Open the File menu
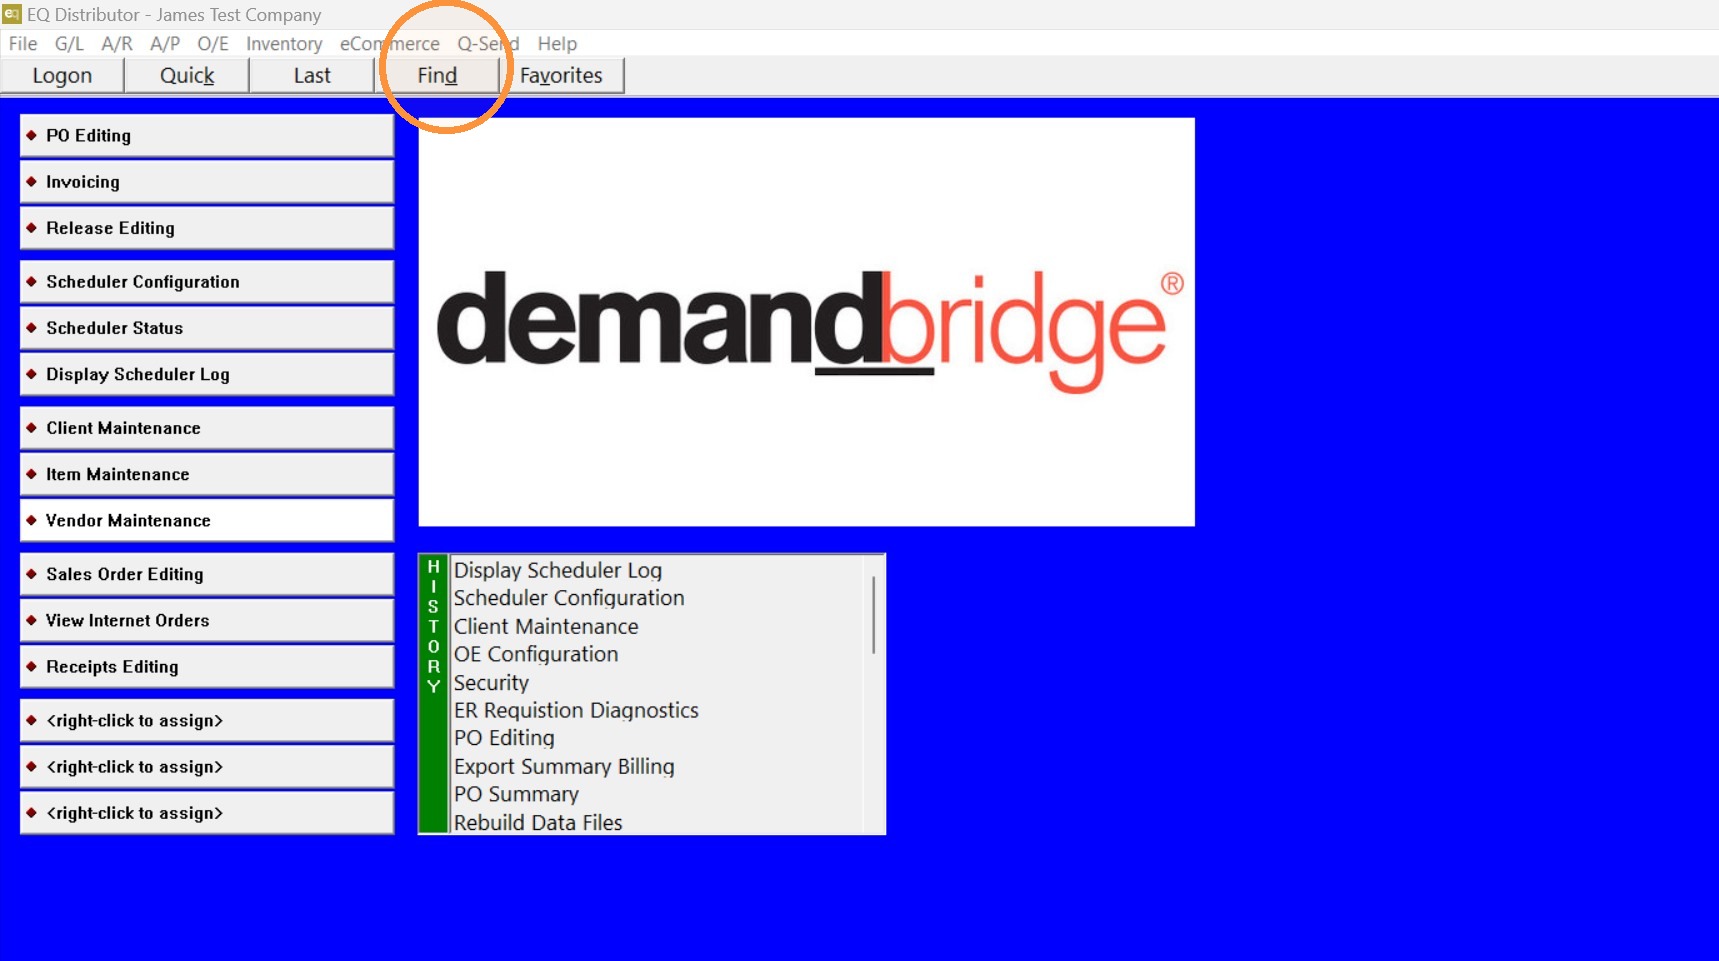This screenshot has width=1719, height=961. click(23, 44)
